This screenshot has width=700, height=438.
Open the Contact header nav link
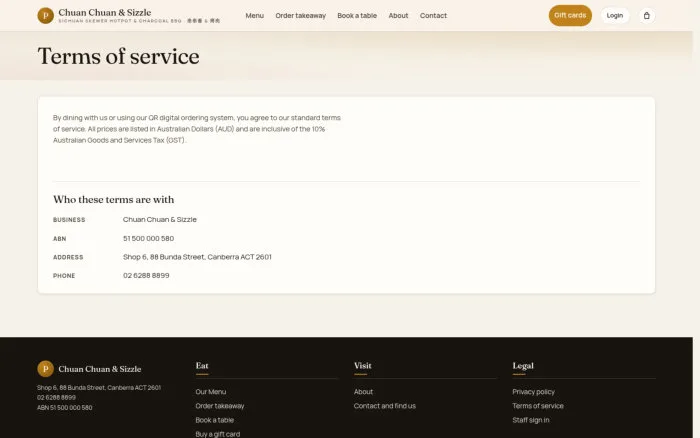(x=433, y=16)
